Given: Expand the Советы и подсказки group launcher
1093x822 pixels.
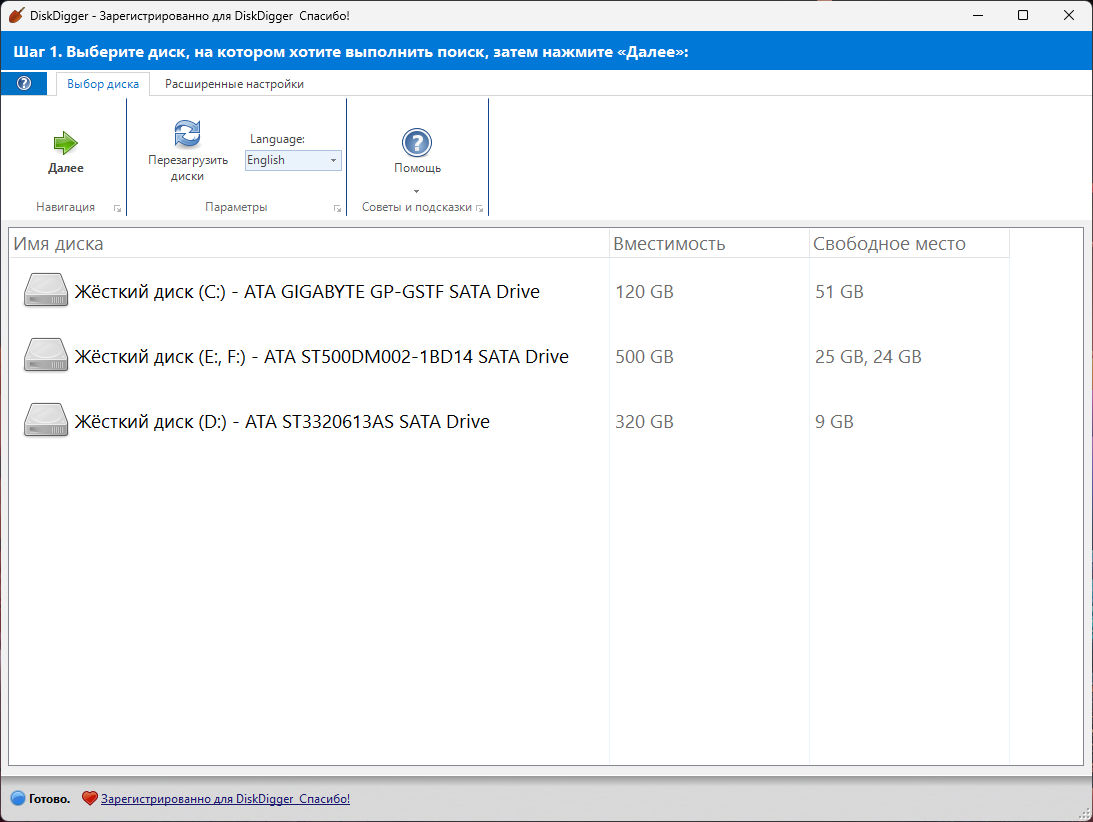Looking at the screenshot, I should point(480,208).
